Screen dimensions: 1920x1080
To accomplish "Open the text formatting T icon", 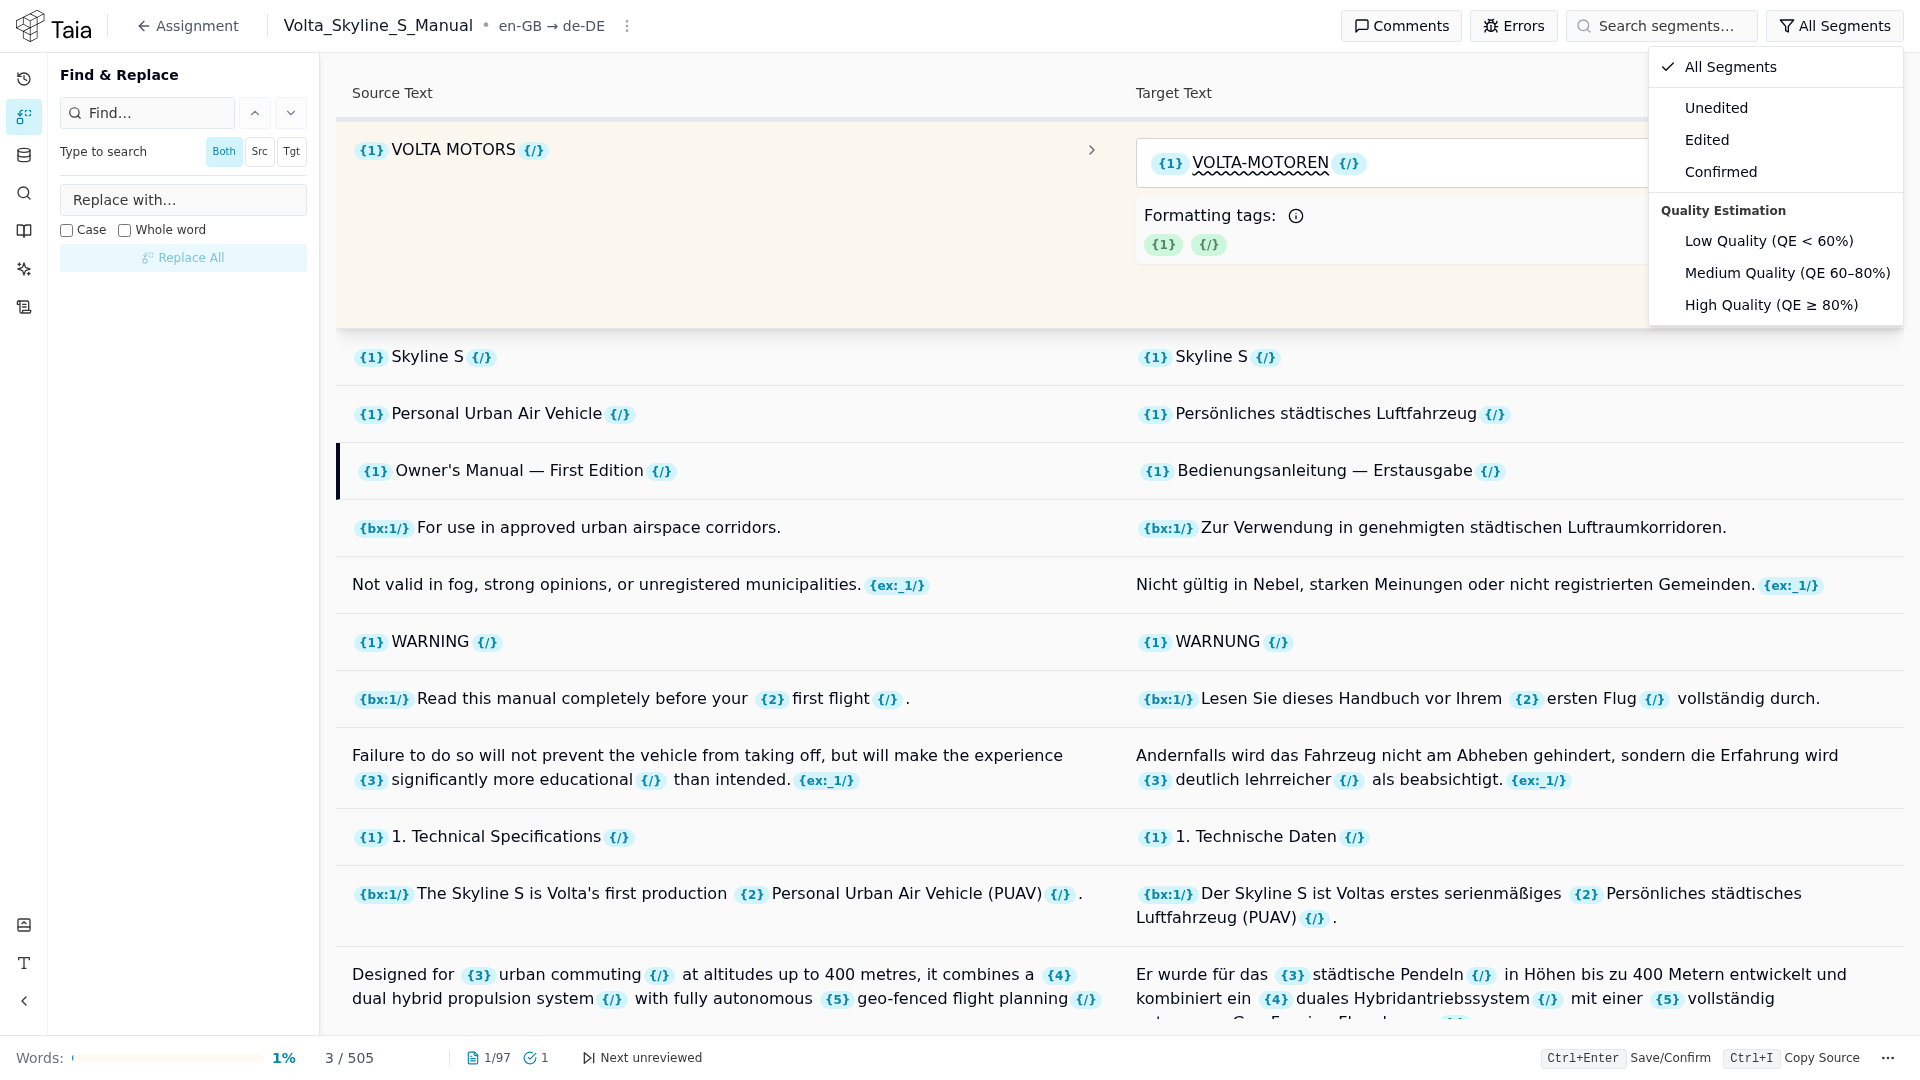I will tap(24, 963).
